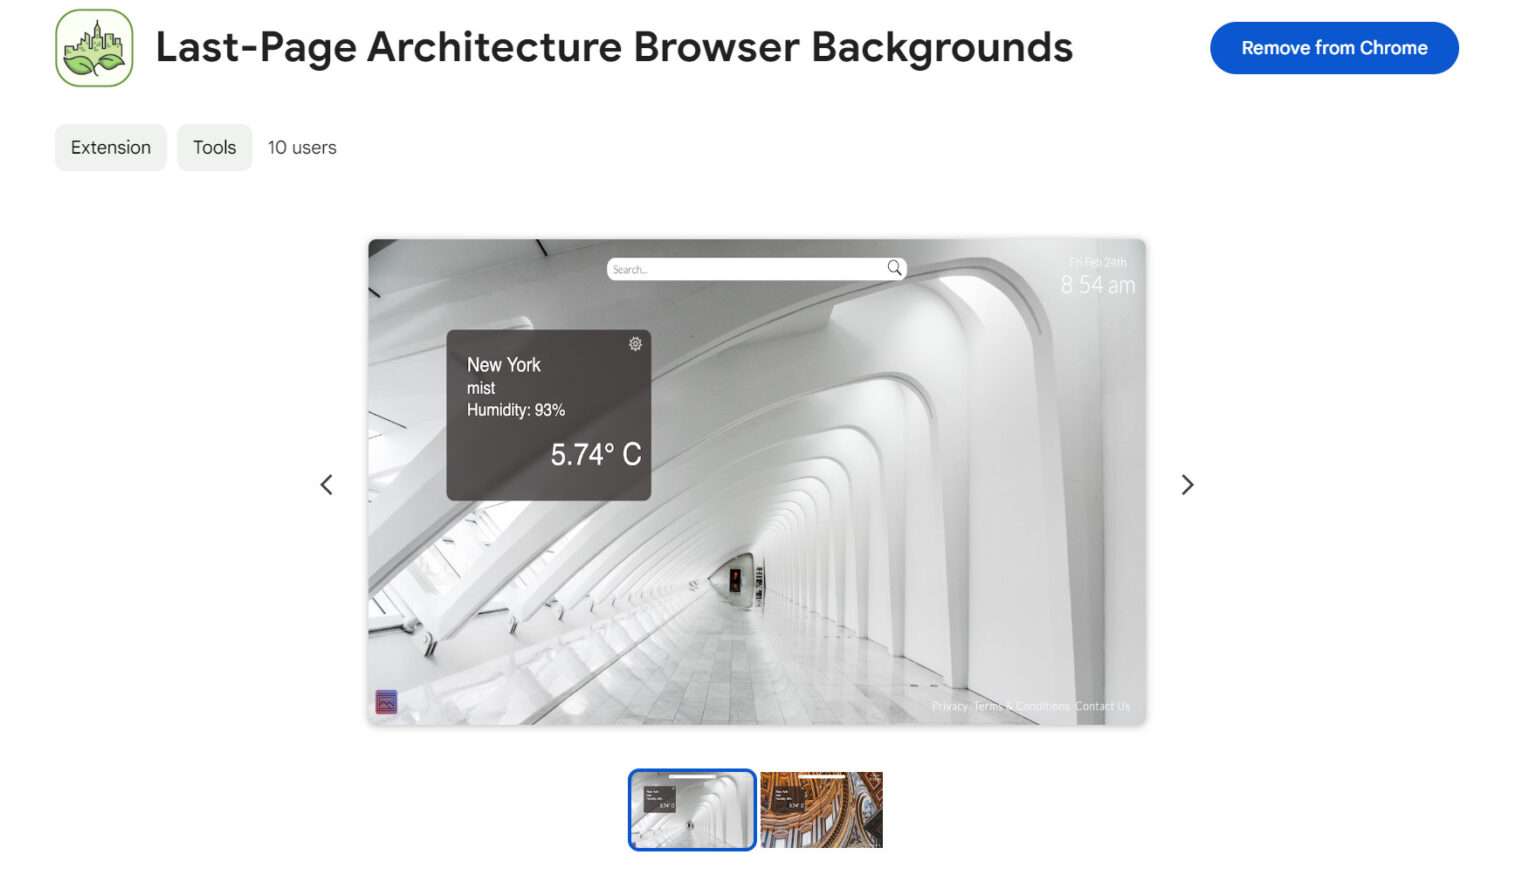Select the golden cathedral ceiling thumbnail
Screen dimensions: 1536x889
pos(821,809)
